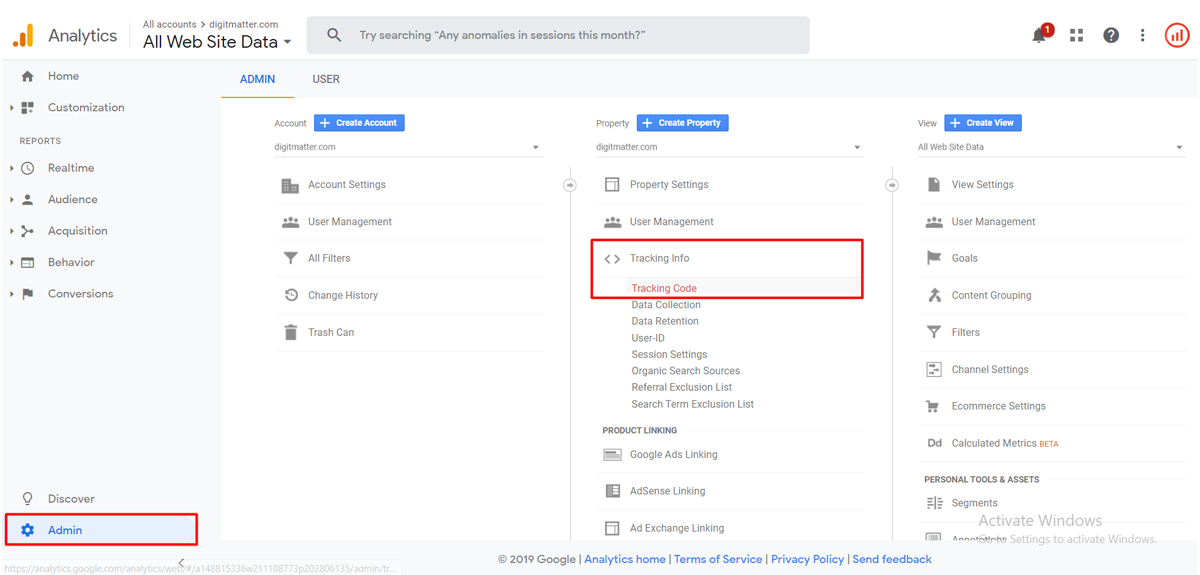The image size is (1200, 575).
Task: Click the Account Settings building icon
Action: point(290,185)
